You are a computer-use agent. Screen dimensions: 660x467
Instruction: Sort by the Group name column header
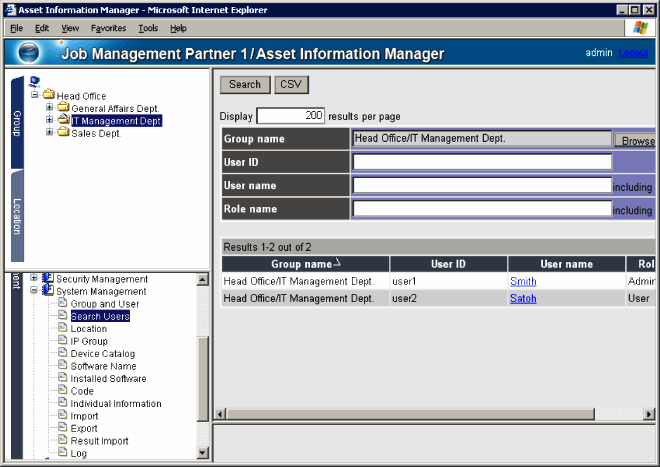tap(304, 264)
